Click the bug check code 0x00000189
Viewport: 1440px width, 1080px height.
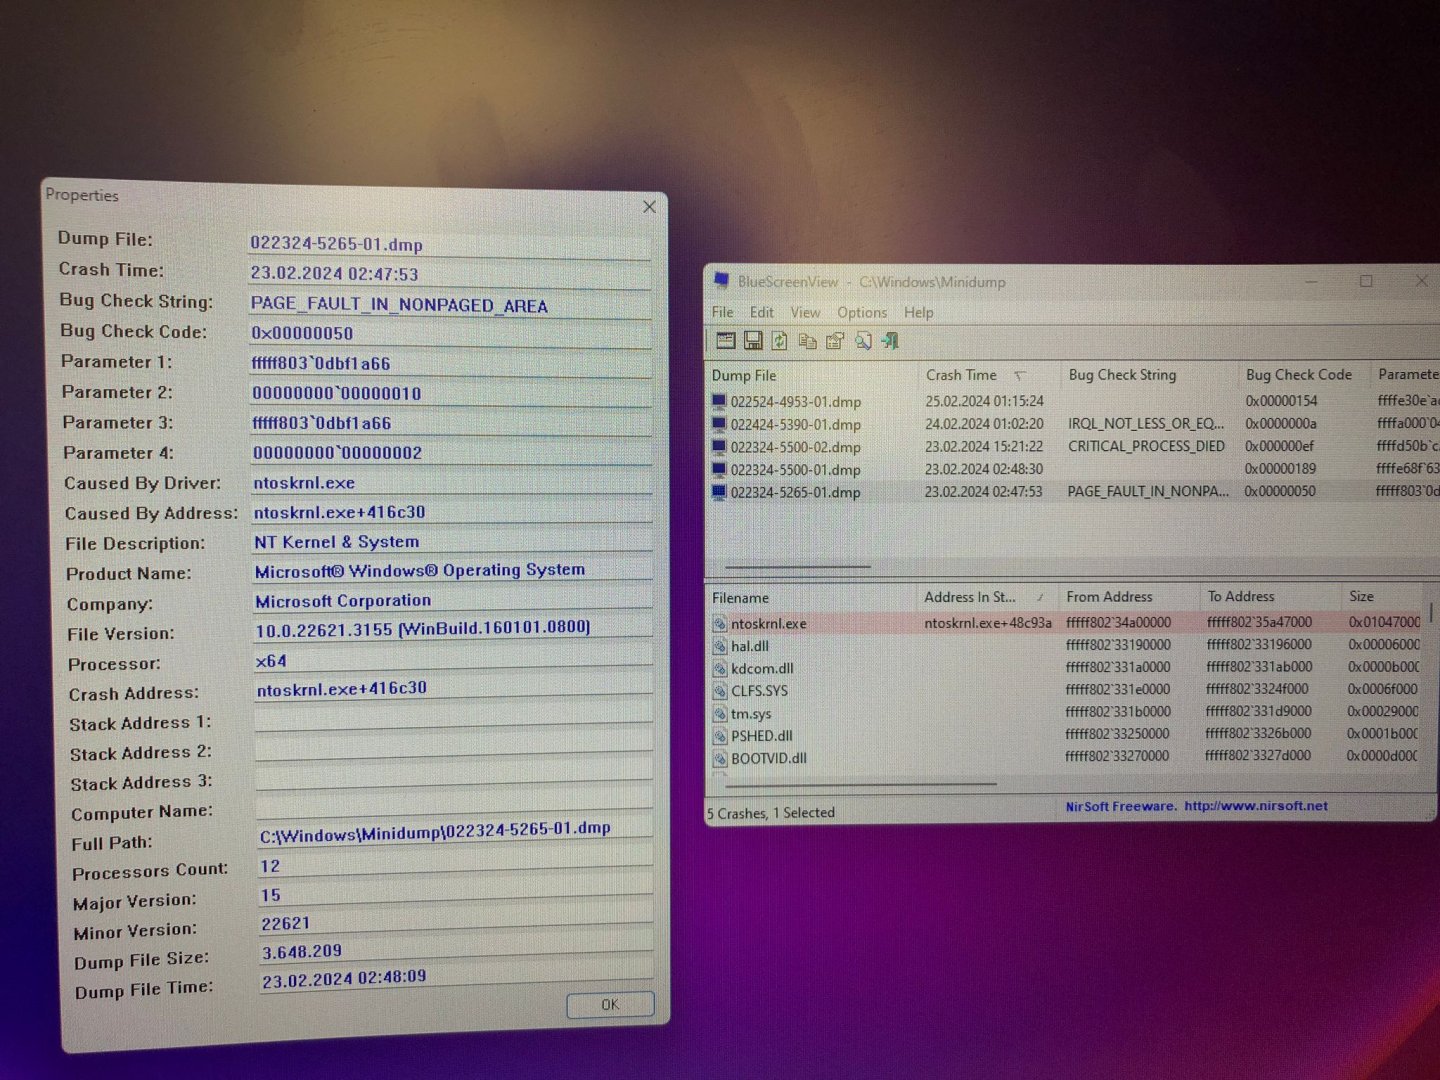[x=1280, y=468]
